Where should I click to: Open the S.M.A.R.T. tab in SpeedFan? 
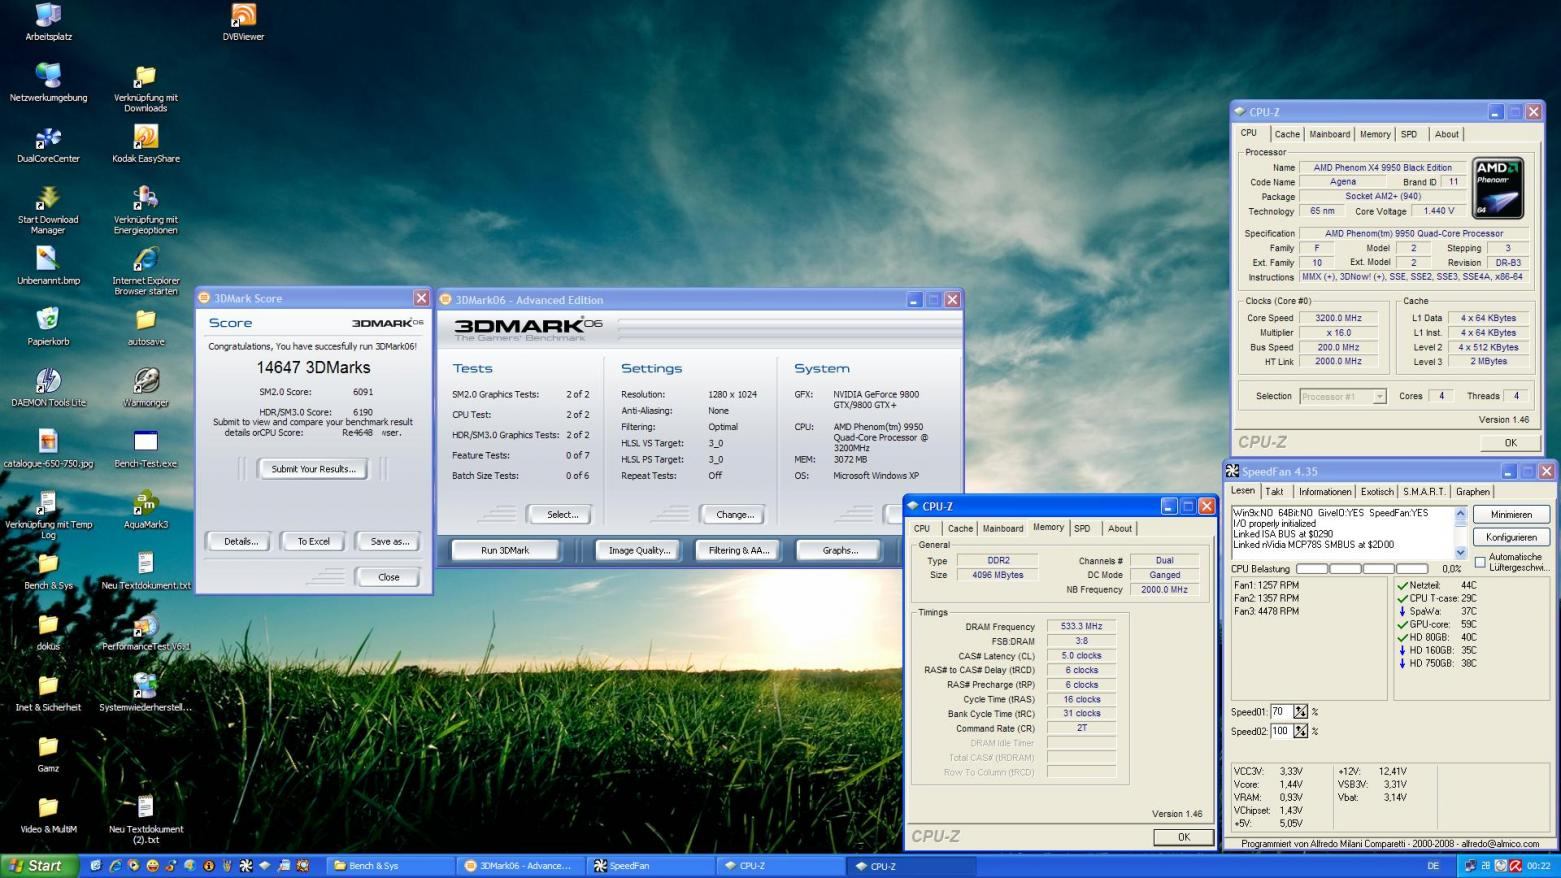click(1424, 492)
